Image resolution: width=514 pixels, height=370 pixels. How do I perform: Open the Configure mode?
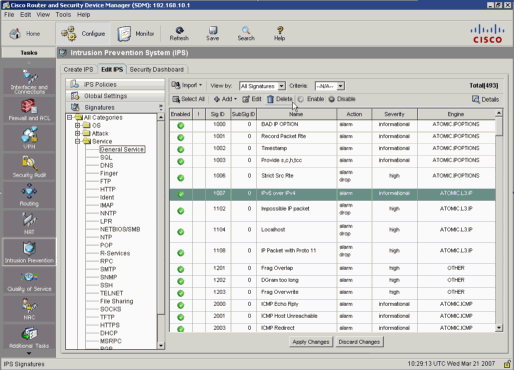pos(83,34)
